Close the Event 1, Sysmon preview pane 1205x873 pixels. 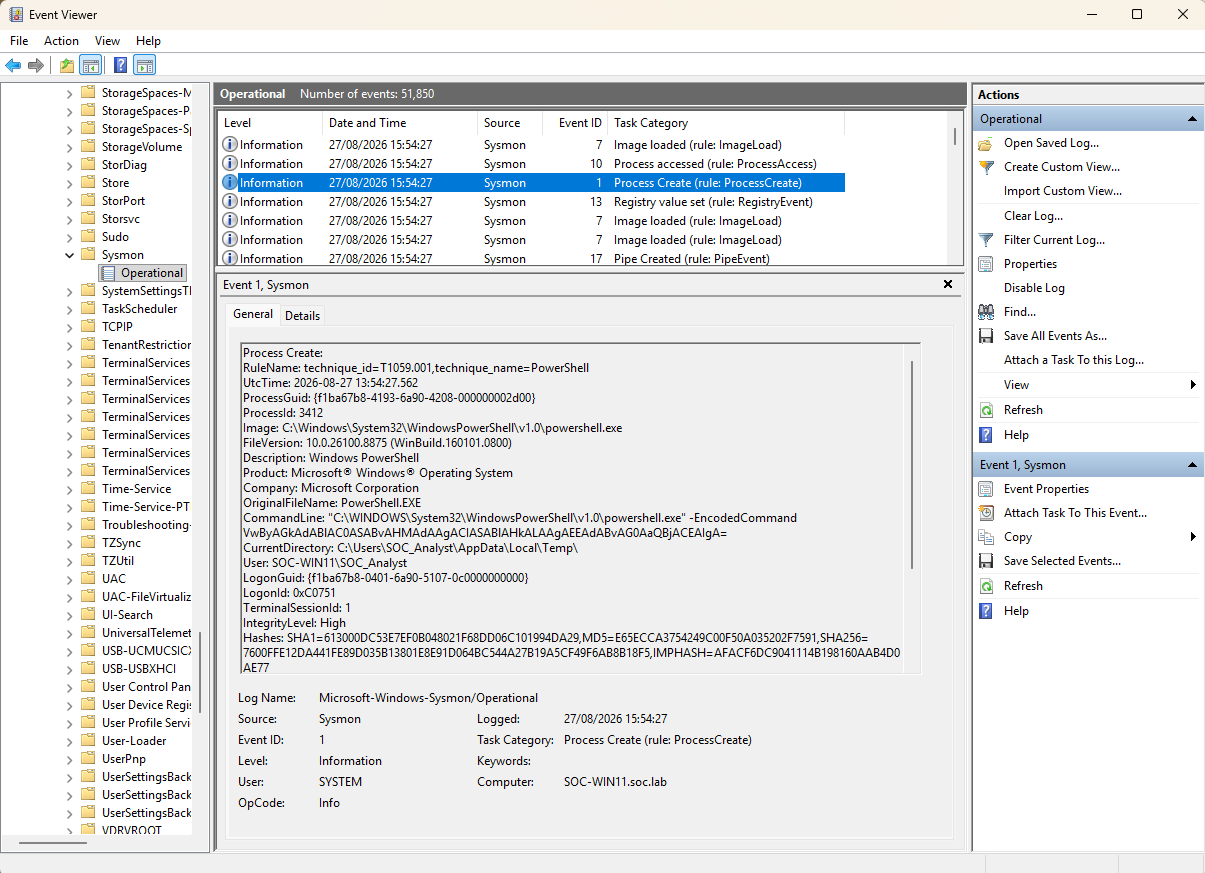(948, 285)
